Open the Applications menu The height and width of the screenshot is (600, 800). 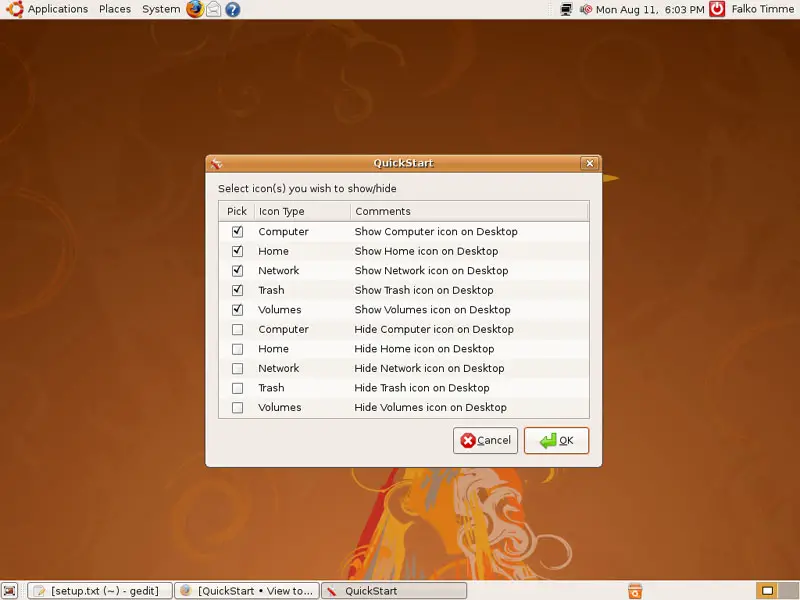58,9
